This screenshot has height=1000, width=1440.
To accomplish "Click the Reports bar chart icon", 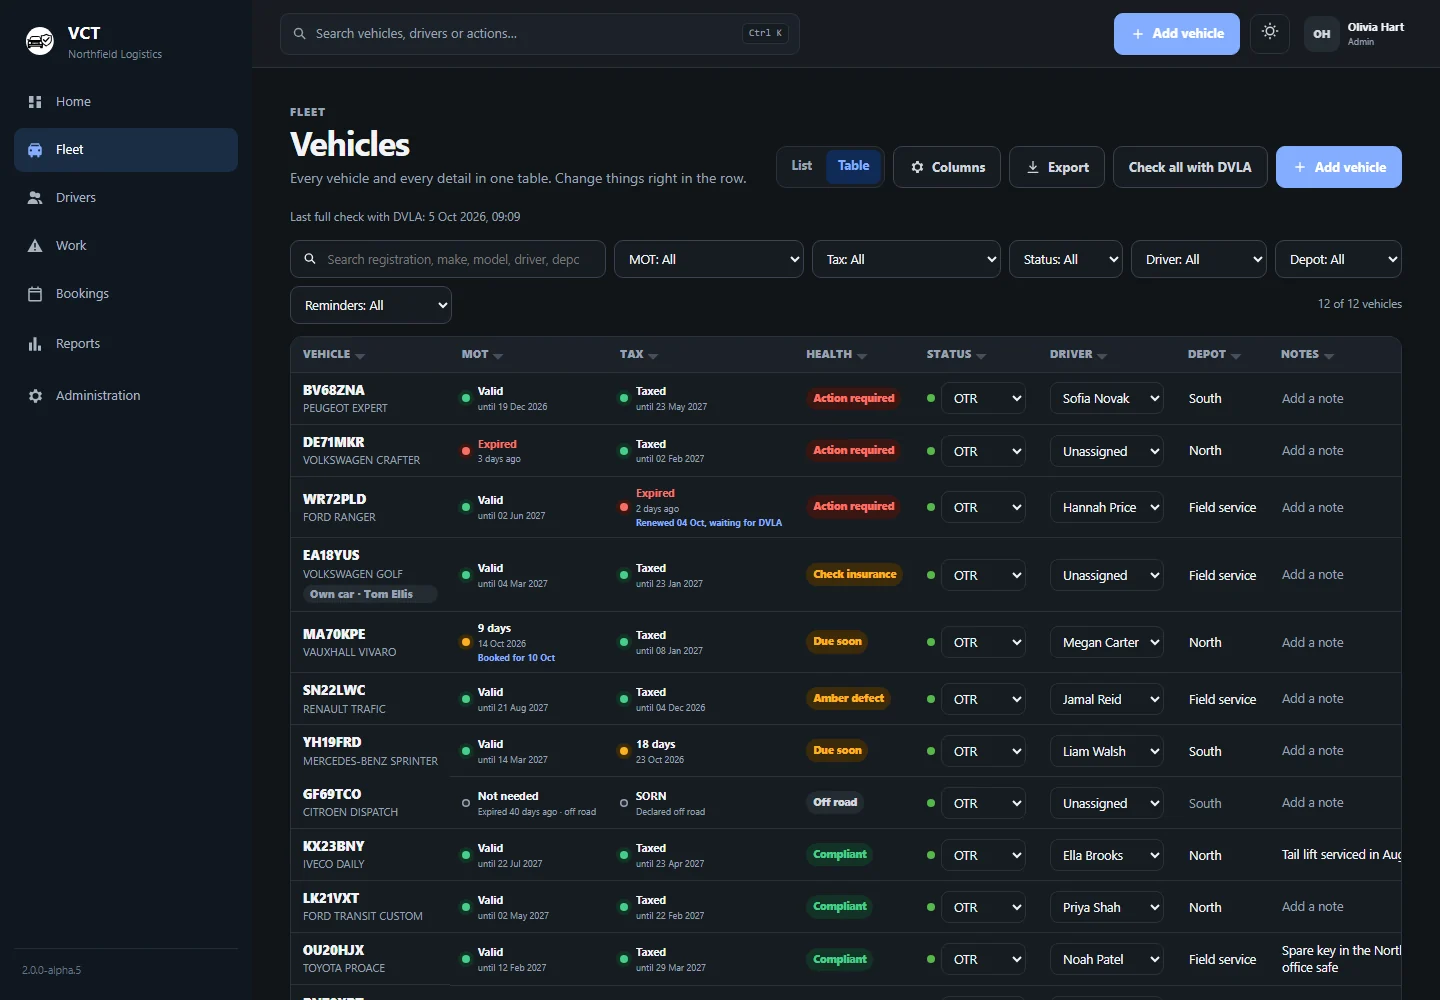I will click(35, 344).
